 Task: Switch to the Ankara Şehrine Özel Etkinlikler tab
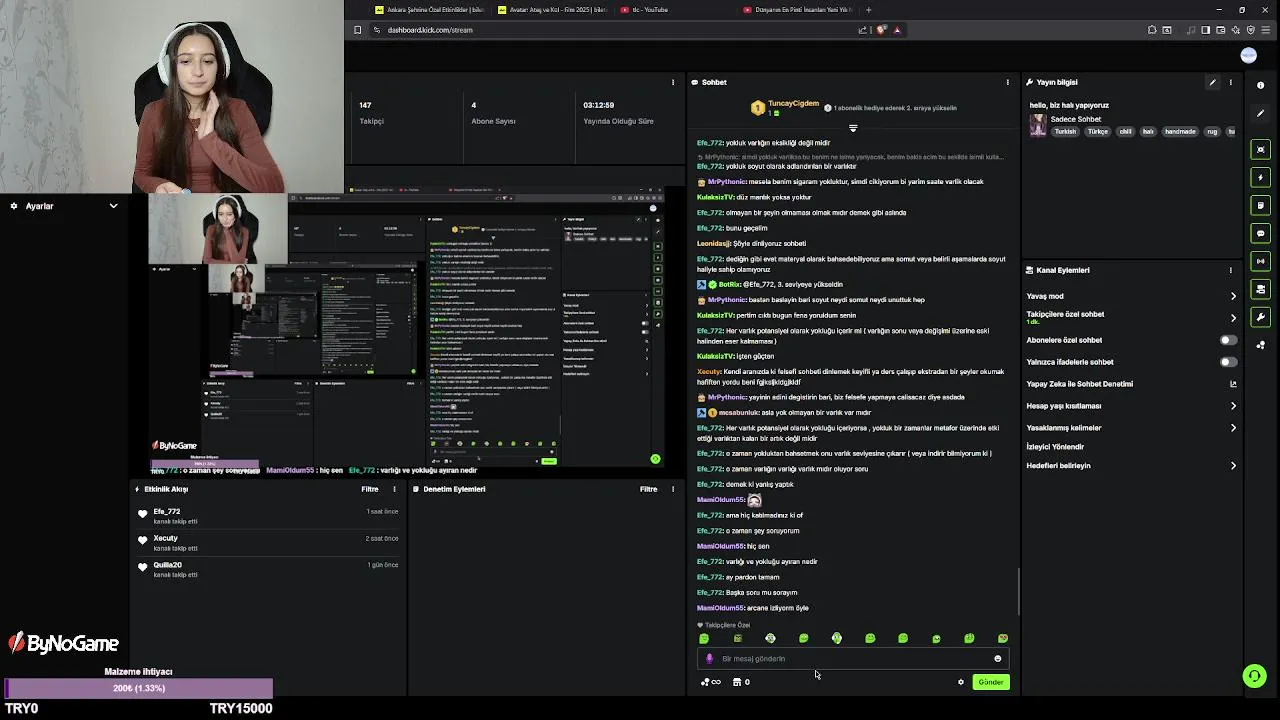pyautogui.click(x=430, y=10)
